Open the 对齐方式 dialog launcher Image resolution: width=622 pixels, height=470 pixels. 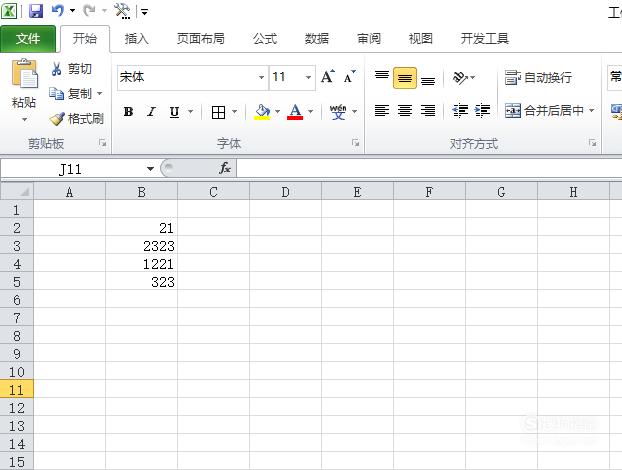click(x=592, y=143)
